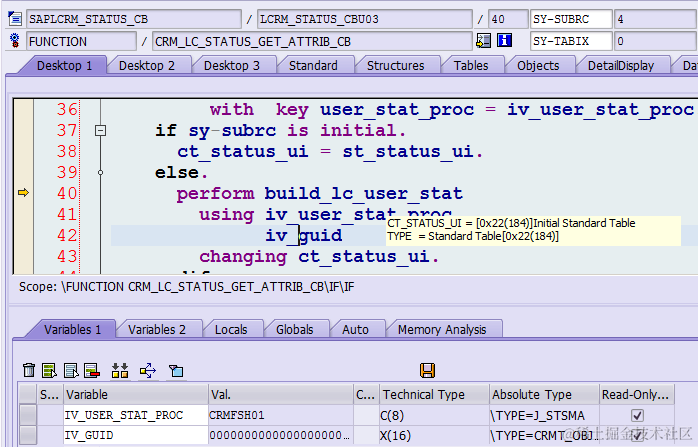Click the S... column header
The height and width of the screenshot is (447, 698).
50,394
